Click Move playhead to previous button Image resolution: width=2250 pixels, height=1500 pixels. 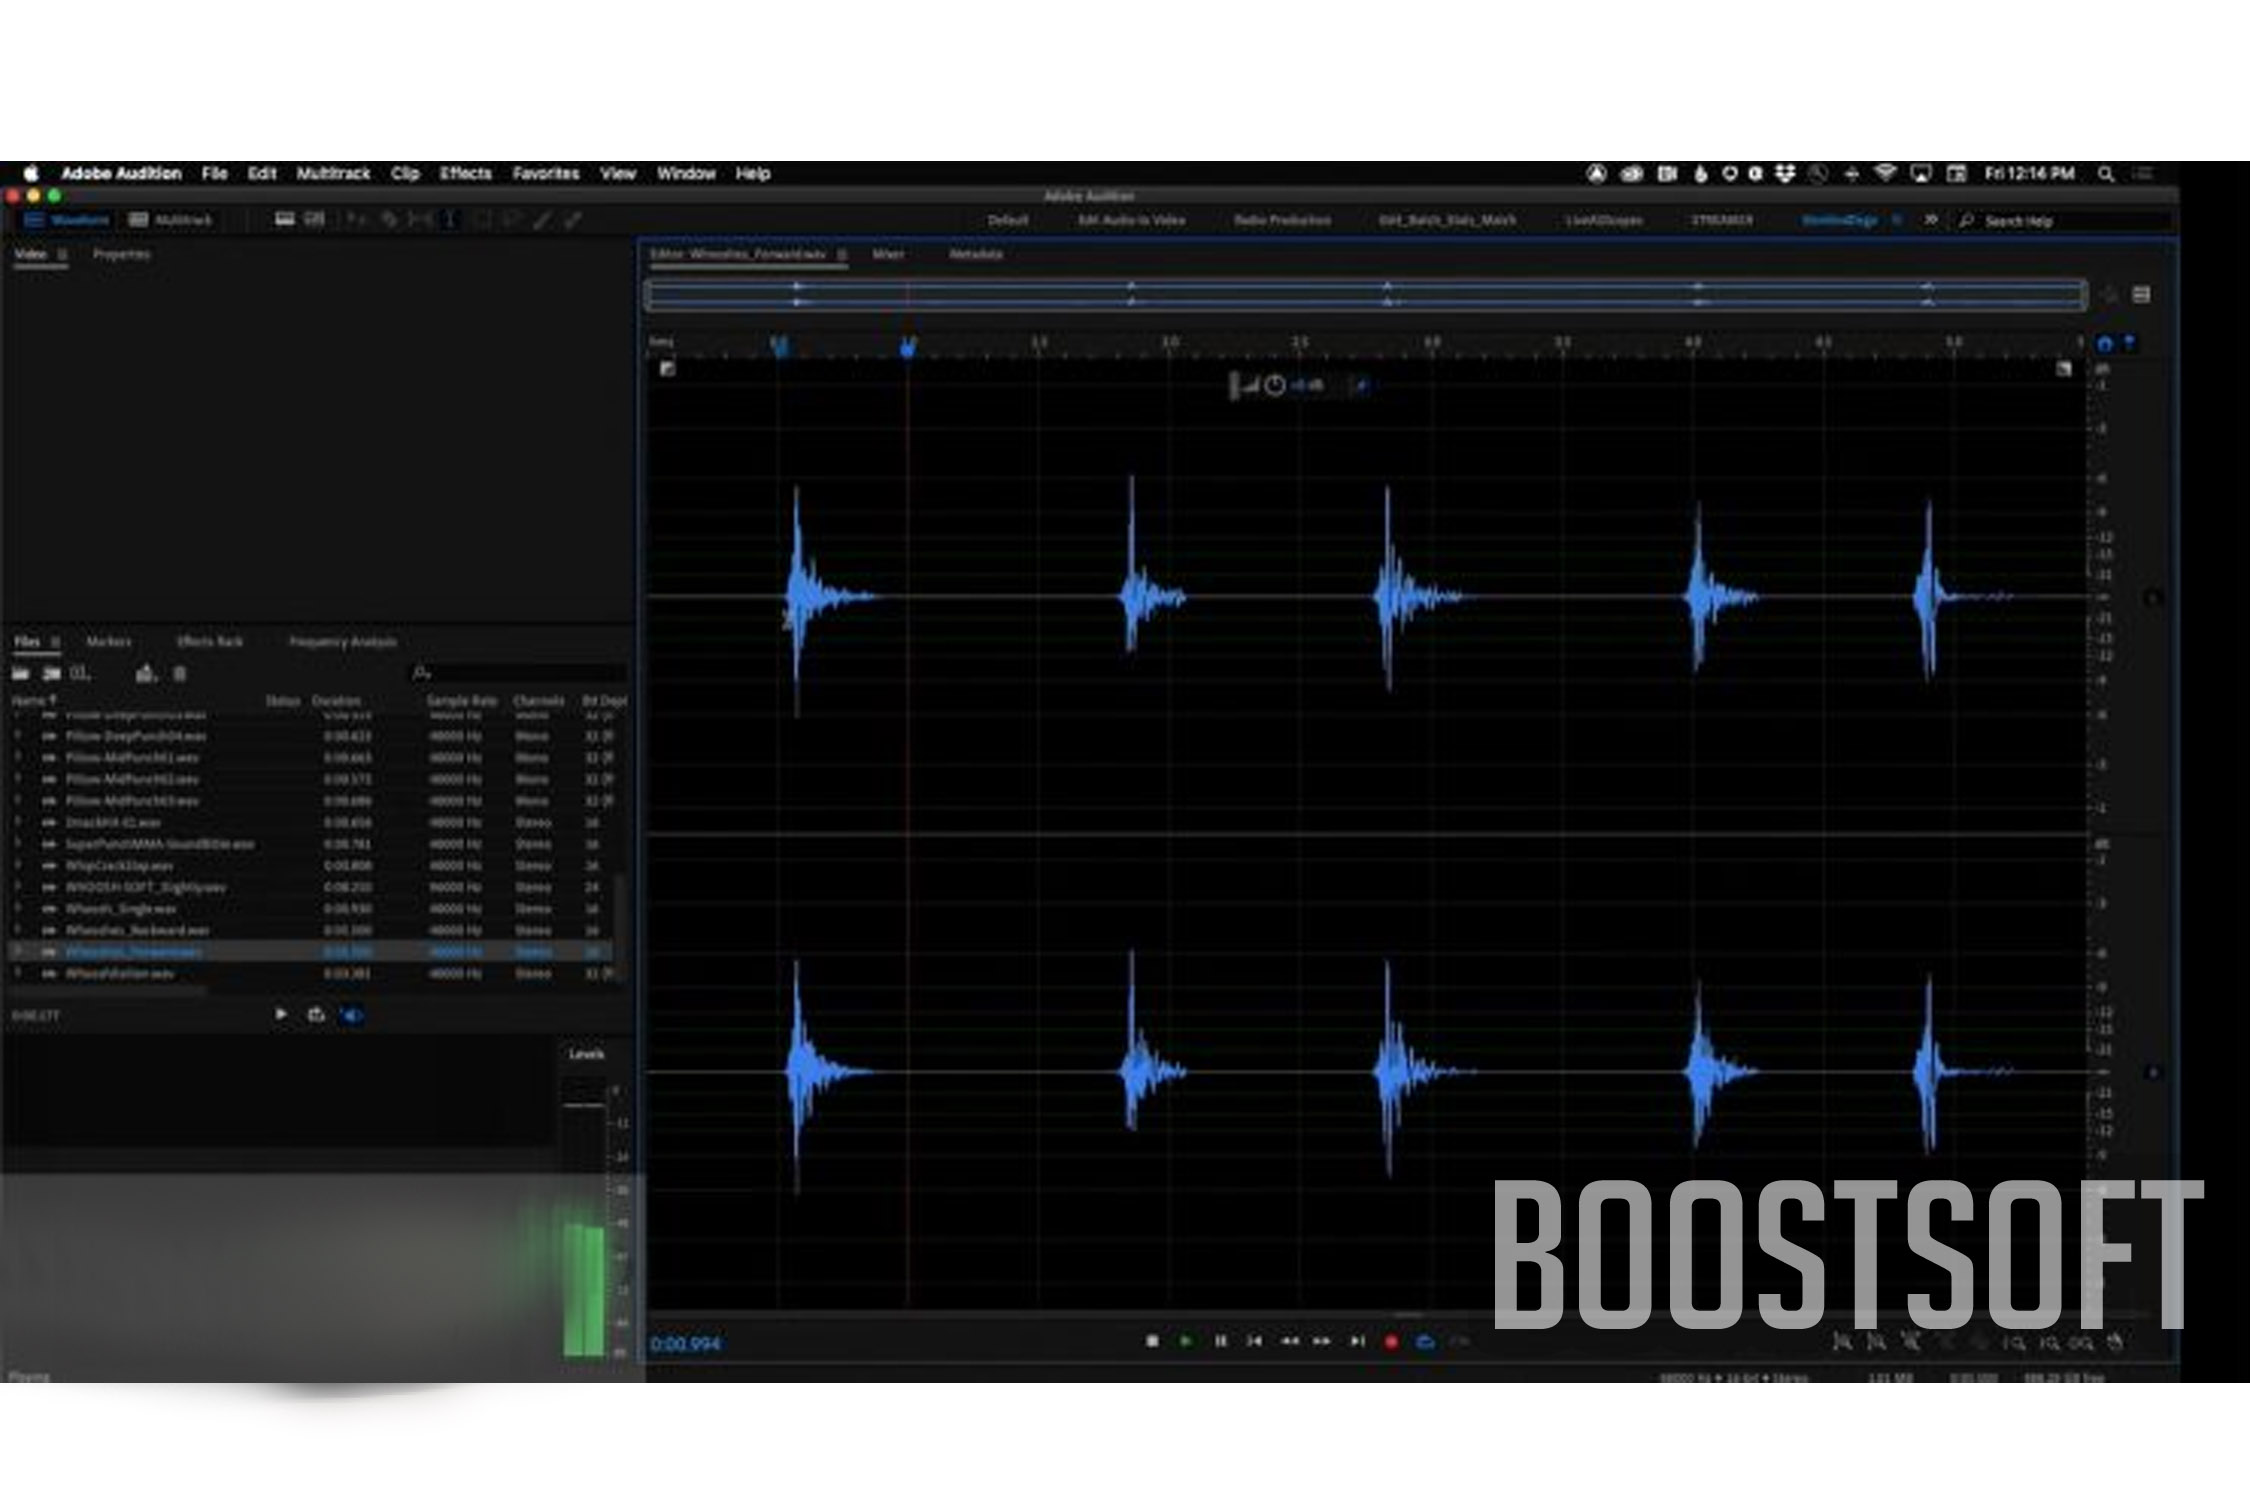(x=1254, y=1341)
